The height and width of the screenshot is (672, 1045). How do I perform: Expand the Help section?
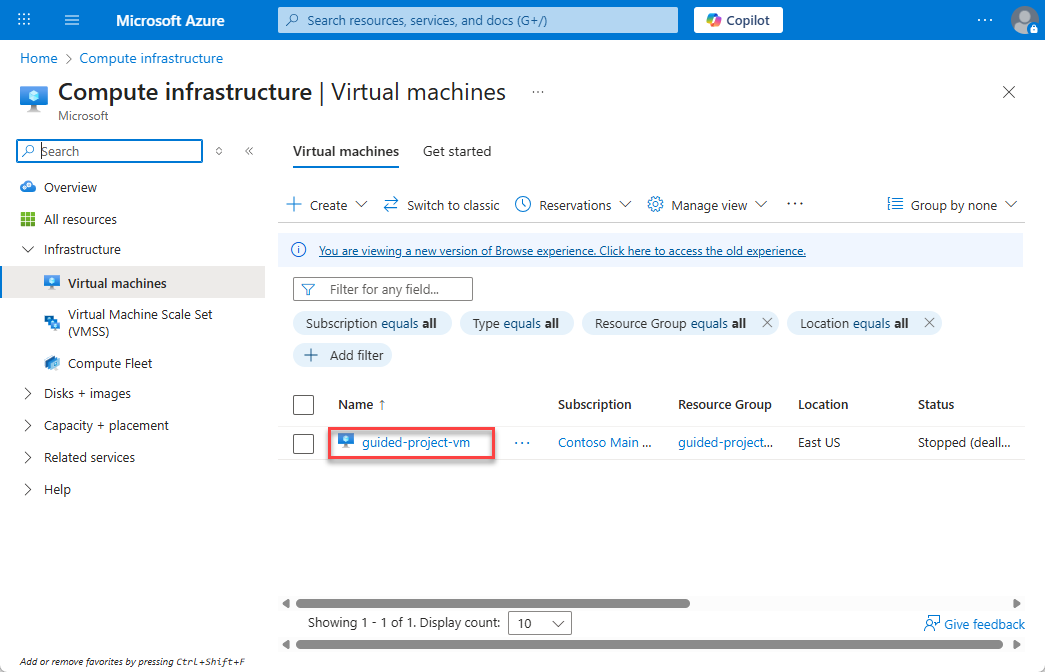[x=27, y=489]
